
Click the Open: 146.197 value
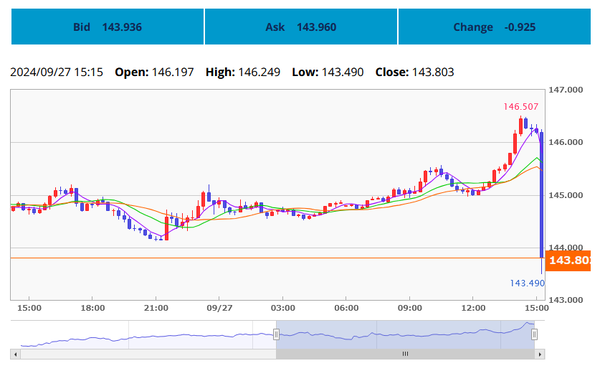(154, 72)
